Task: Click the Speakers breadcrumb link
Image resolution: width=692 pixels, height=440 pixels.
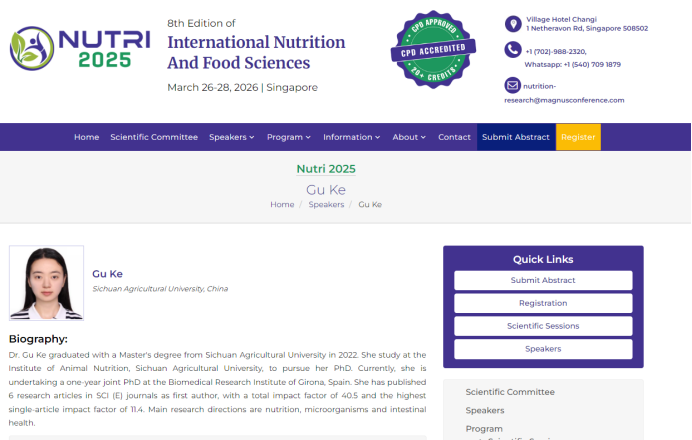Action: point(326,204)
